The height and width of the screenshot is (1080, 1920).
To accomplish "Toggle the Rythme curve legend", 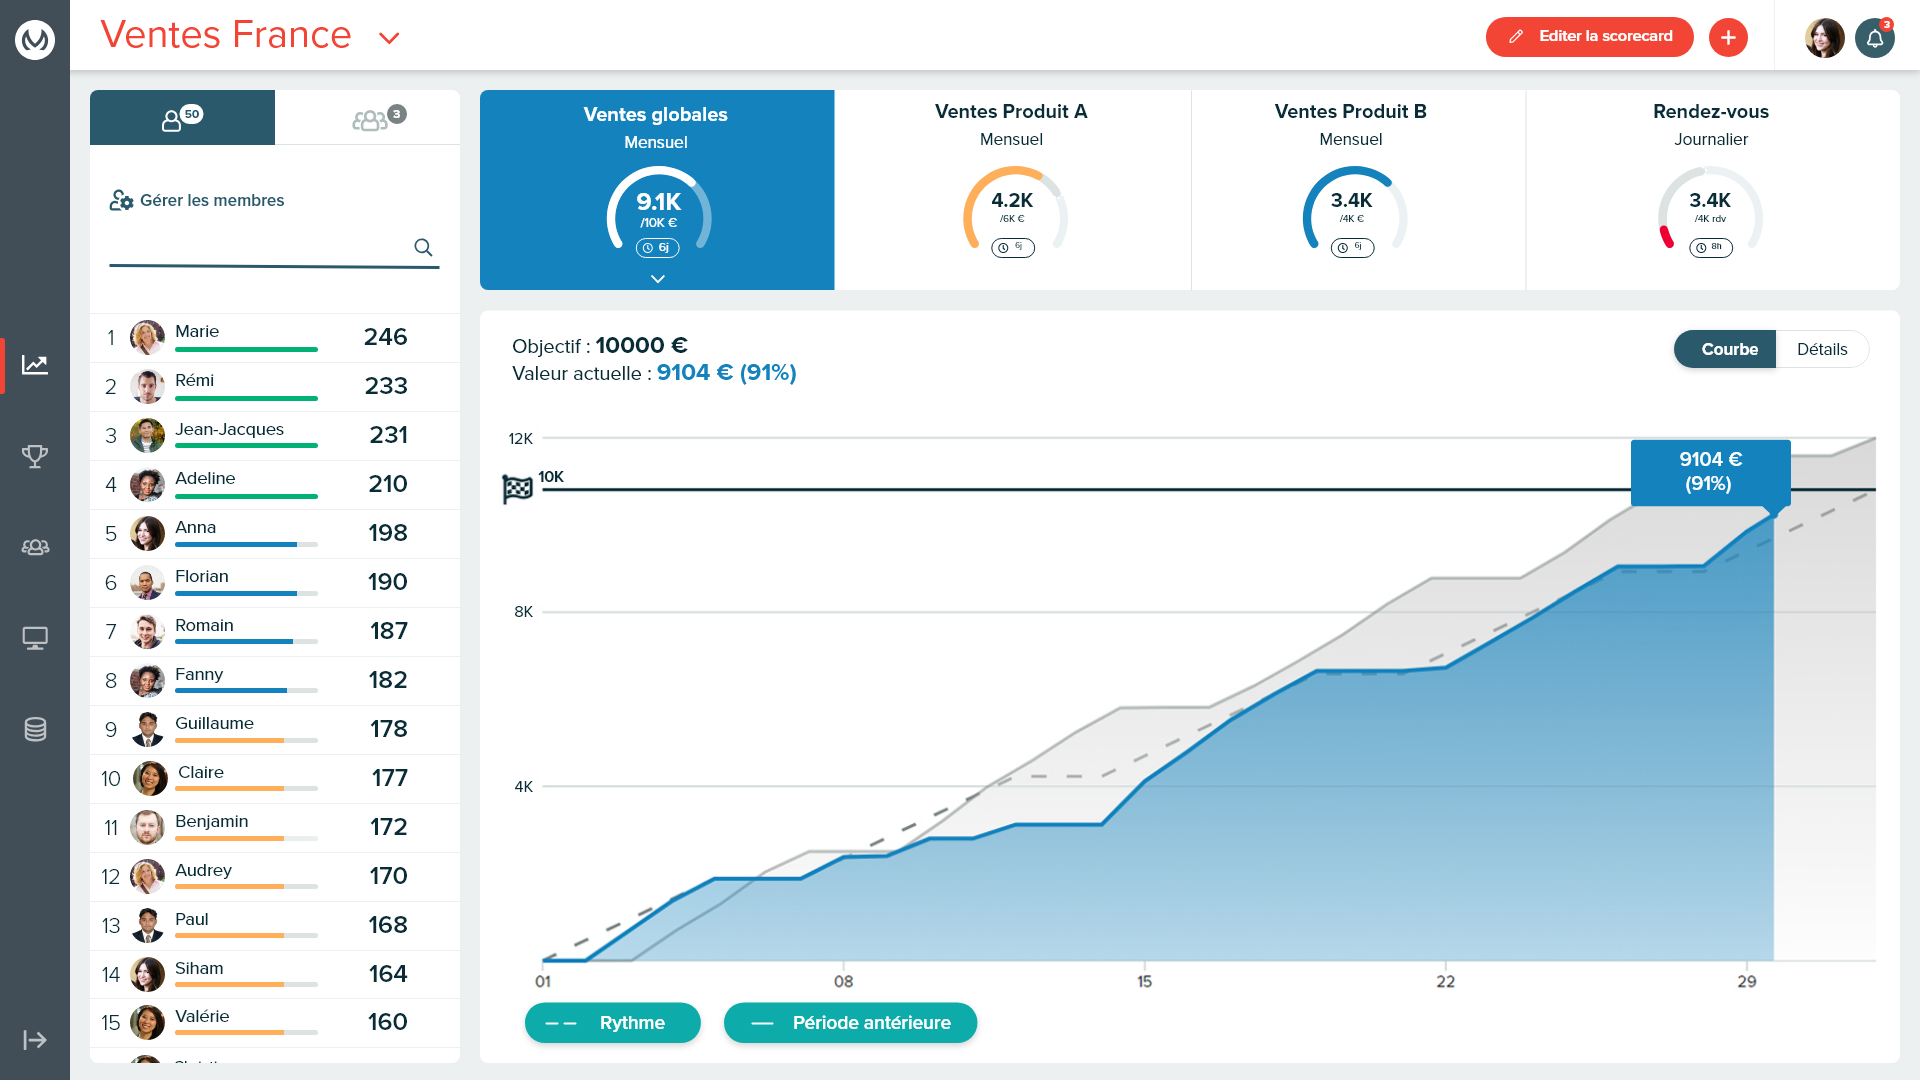I will click(x=612, y=1022).
